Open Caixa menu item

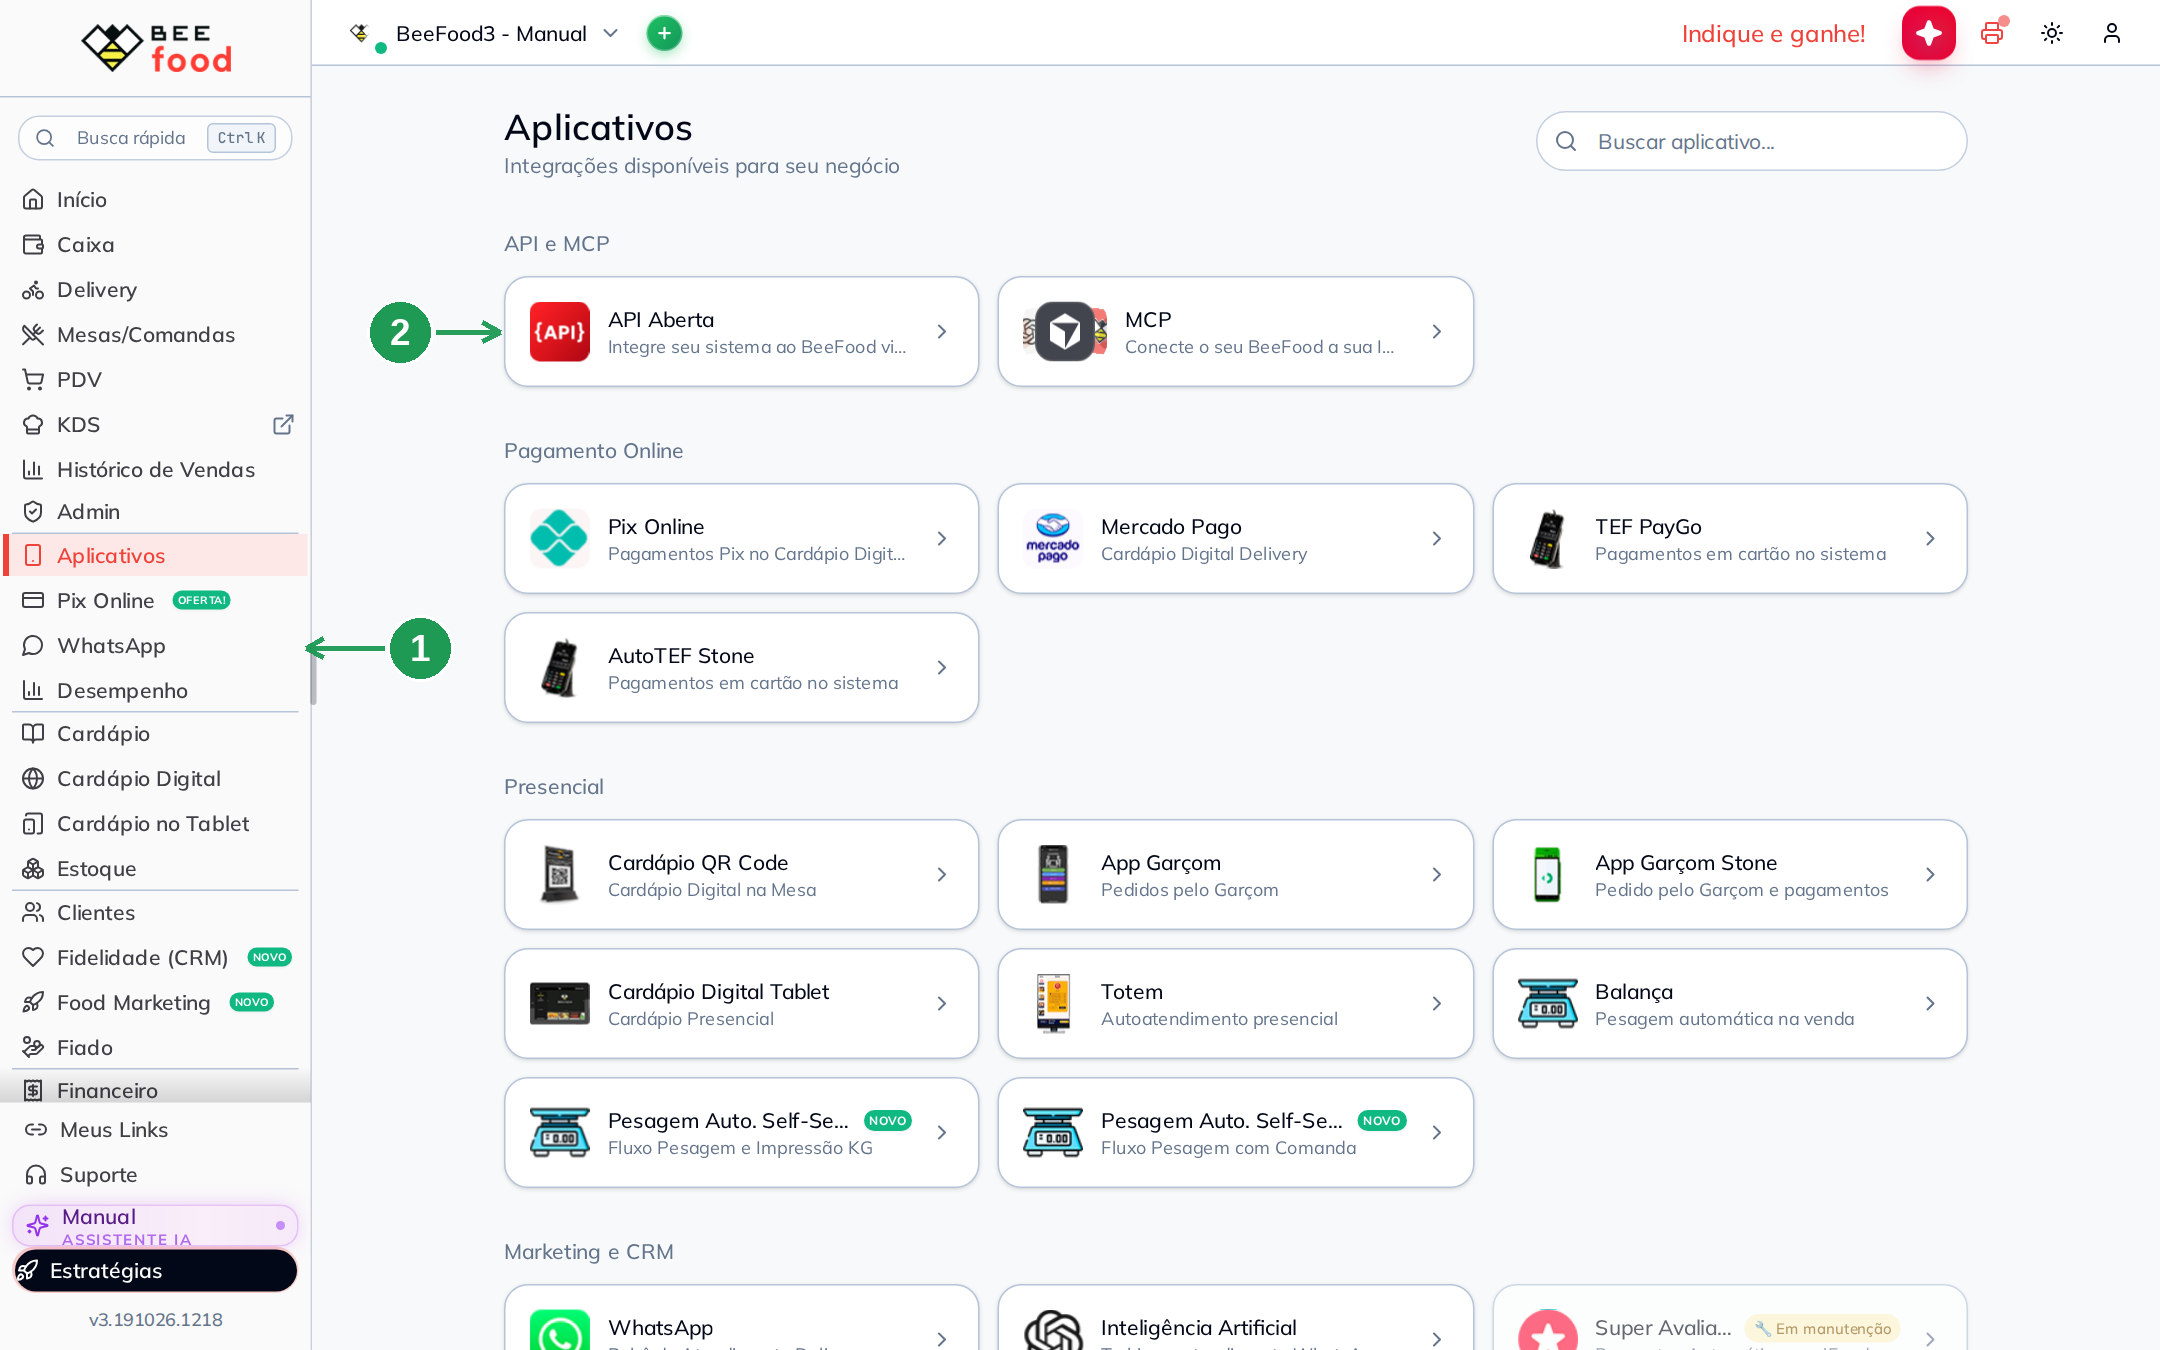click(155, 245)
